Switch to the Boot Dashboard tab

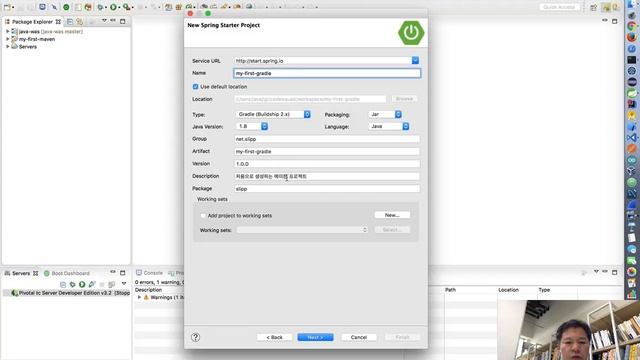coord(67,273)
